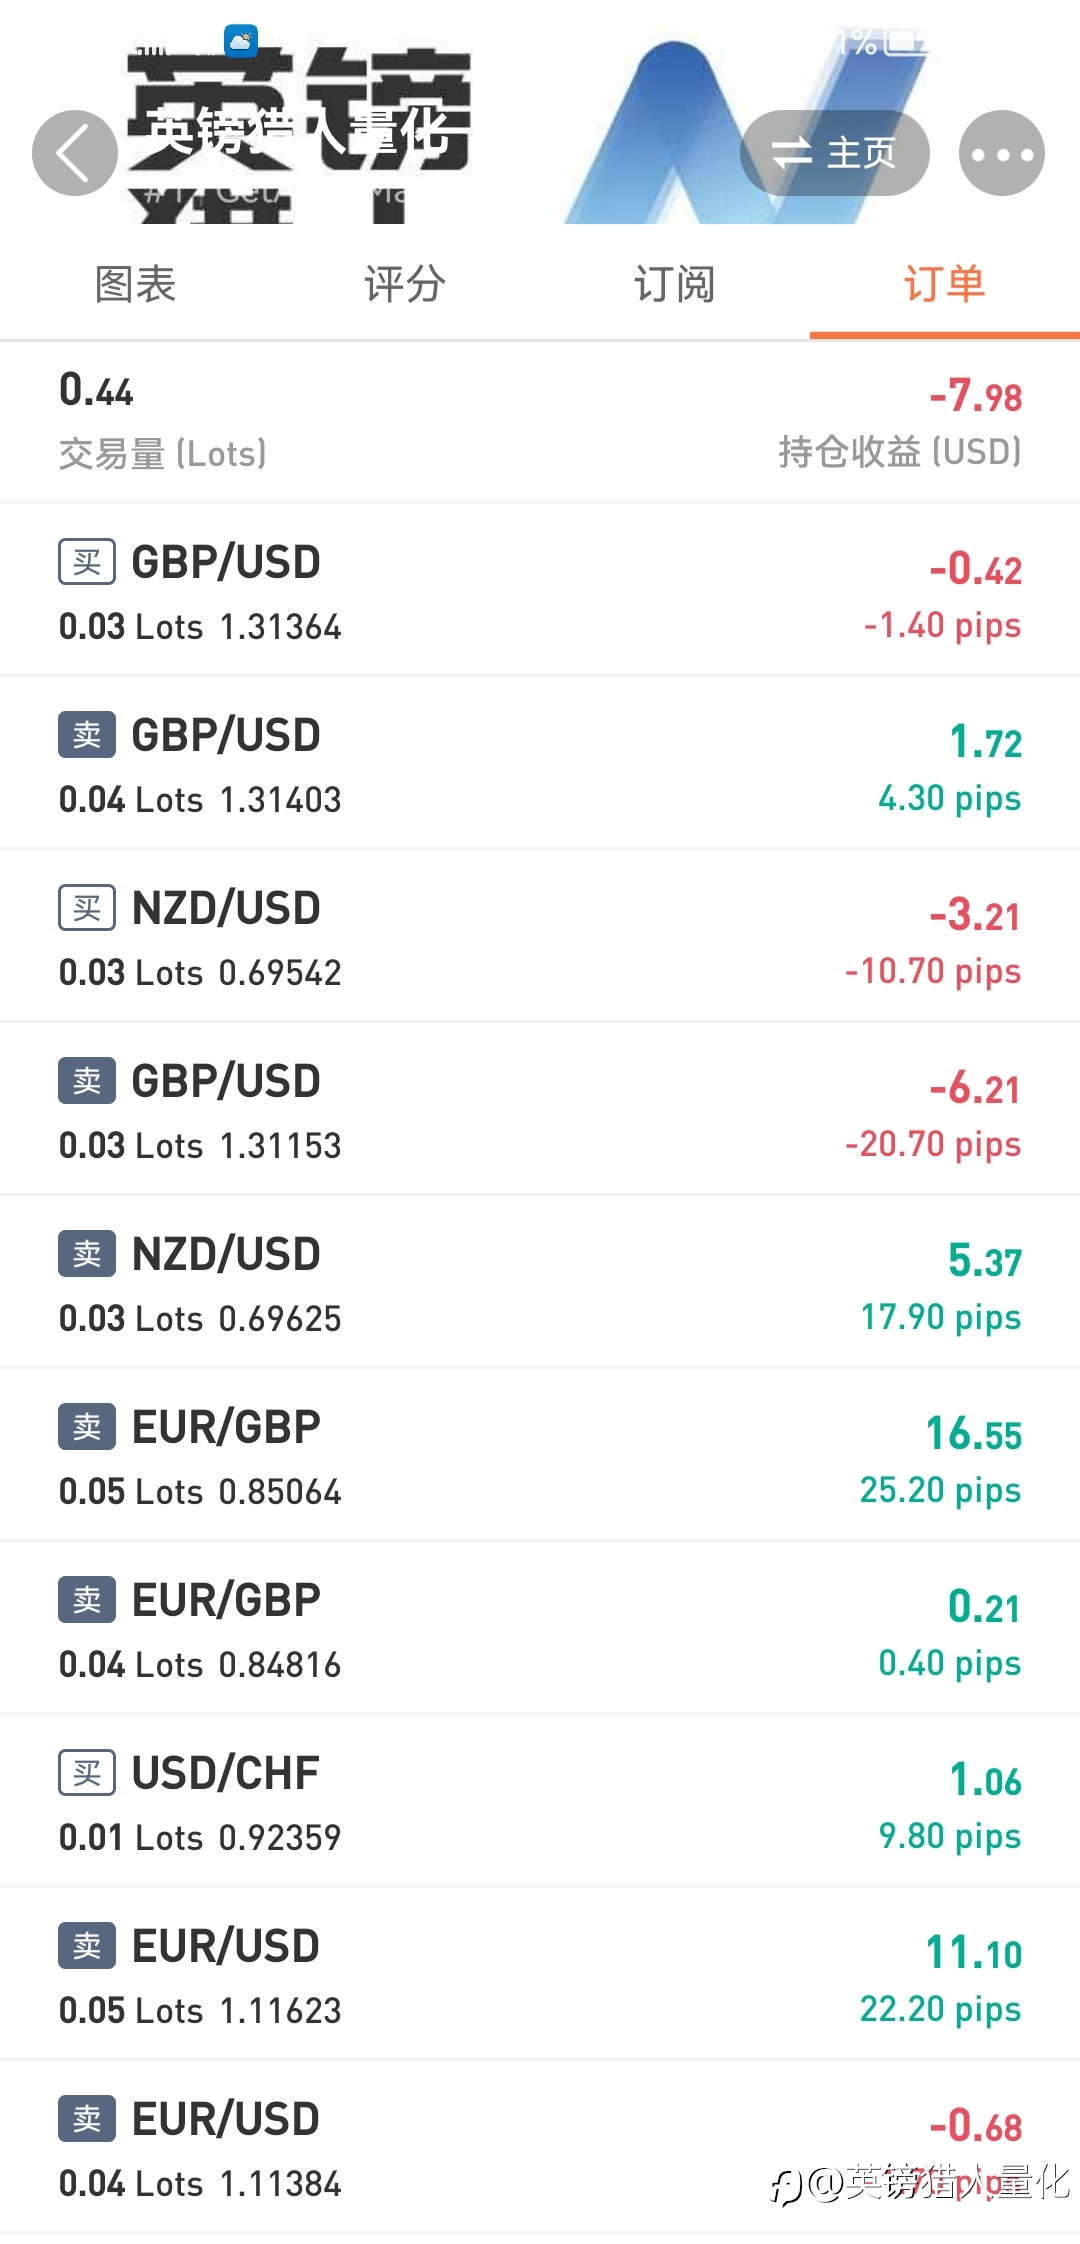Select the 订阅 tab
This screenshot has height=2244, width=1080.
[x=675, y=284]
